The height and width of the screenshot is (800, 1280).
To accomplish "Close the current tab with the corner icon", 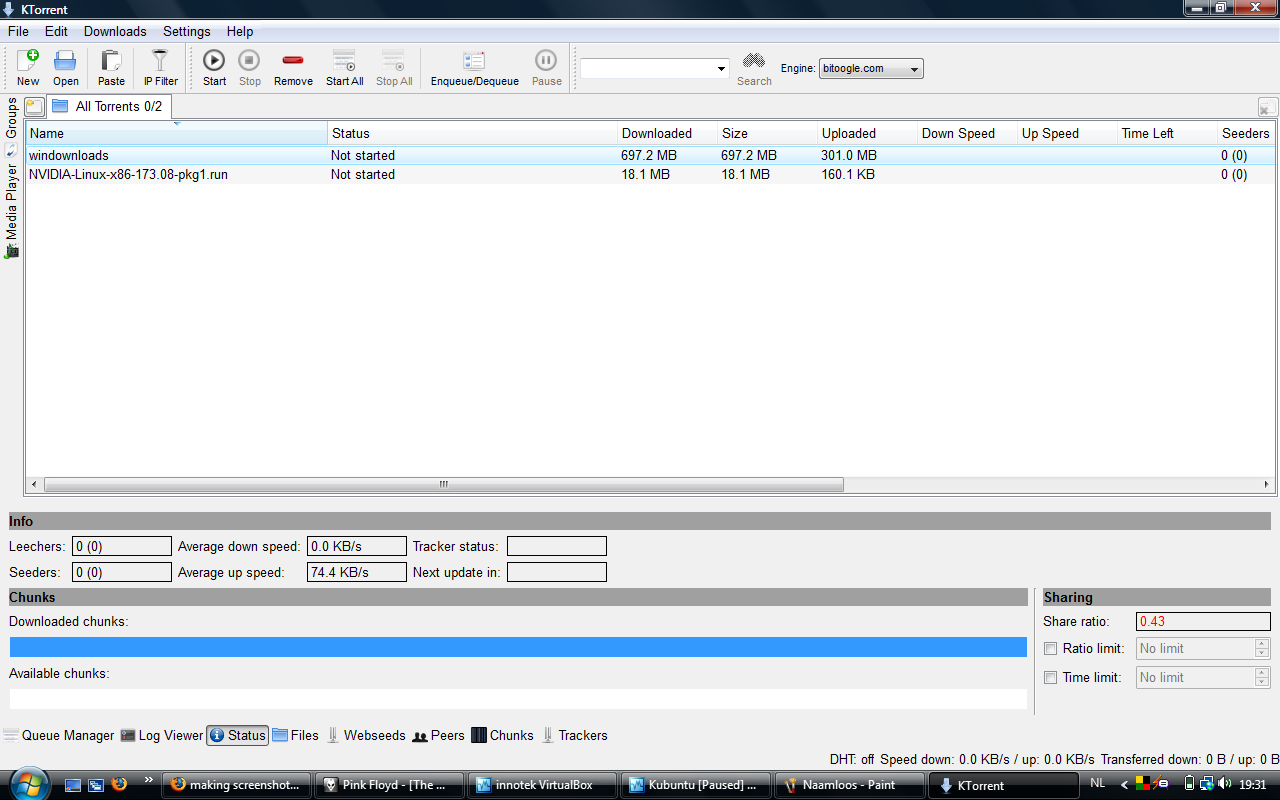I will 1267,107.
